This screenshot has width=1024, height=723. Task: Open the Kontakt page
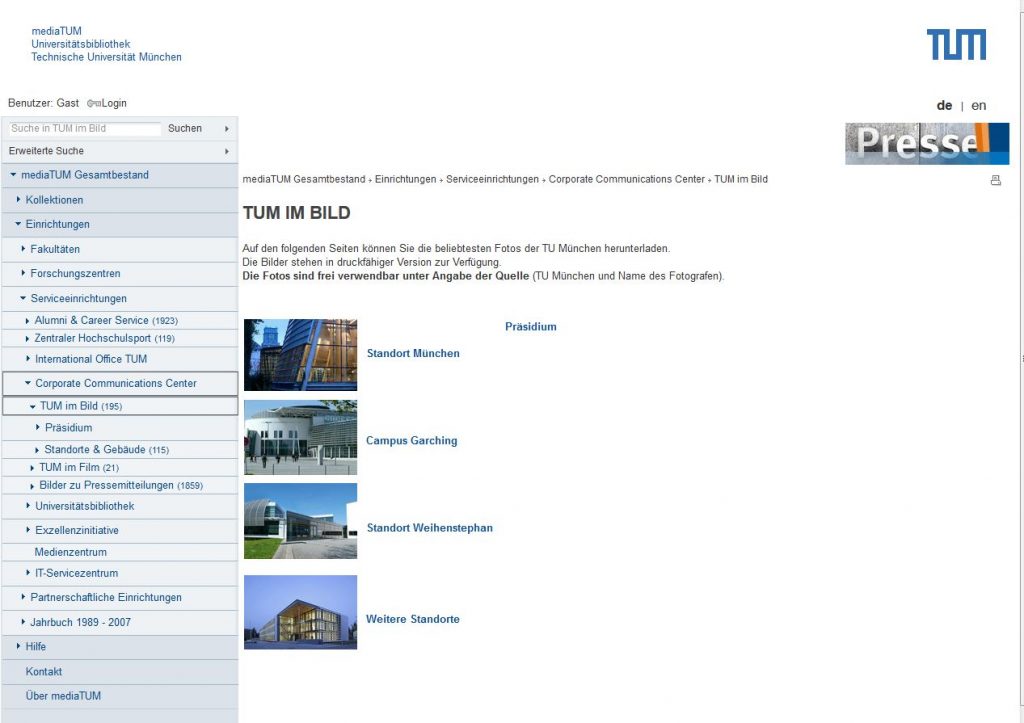click(44, 671)
